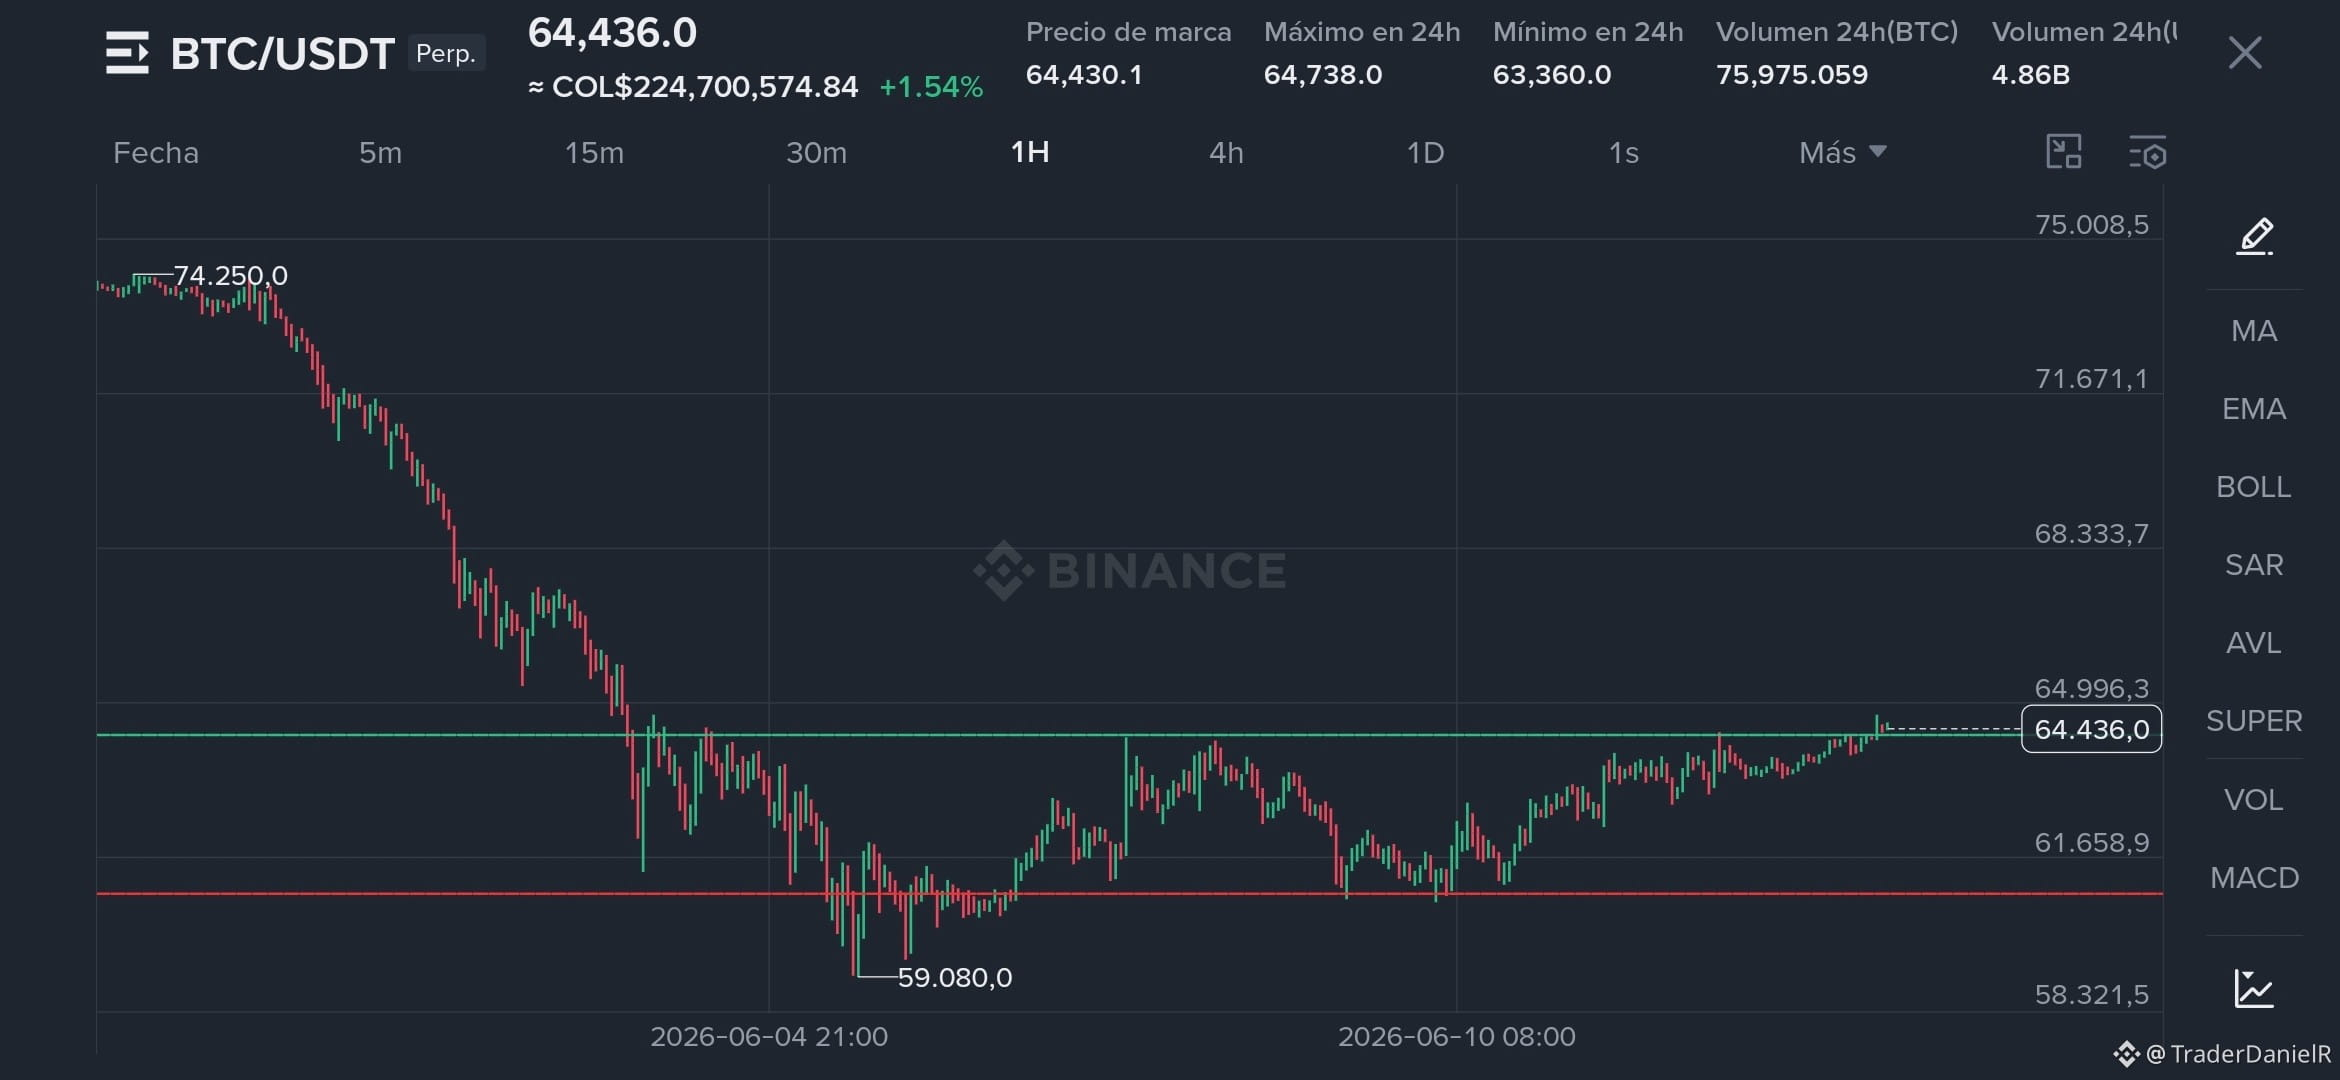This screenshot has height=1080, width=2340.
Task: Click the Volumen 24h(BTC) value 75,975.059
Action: (1792, 75)
